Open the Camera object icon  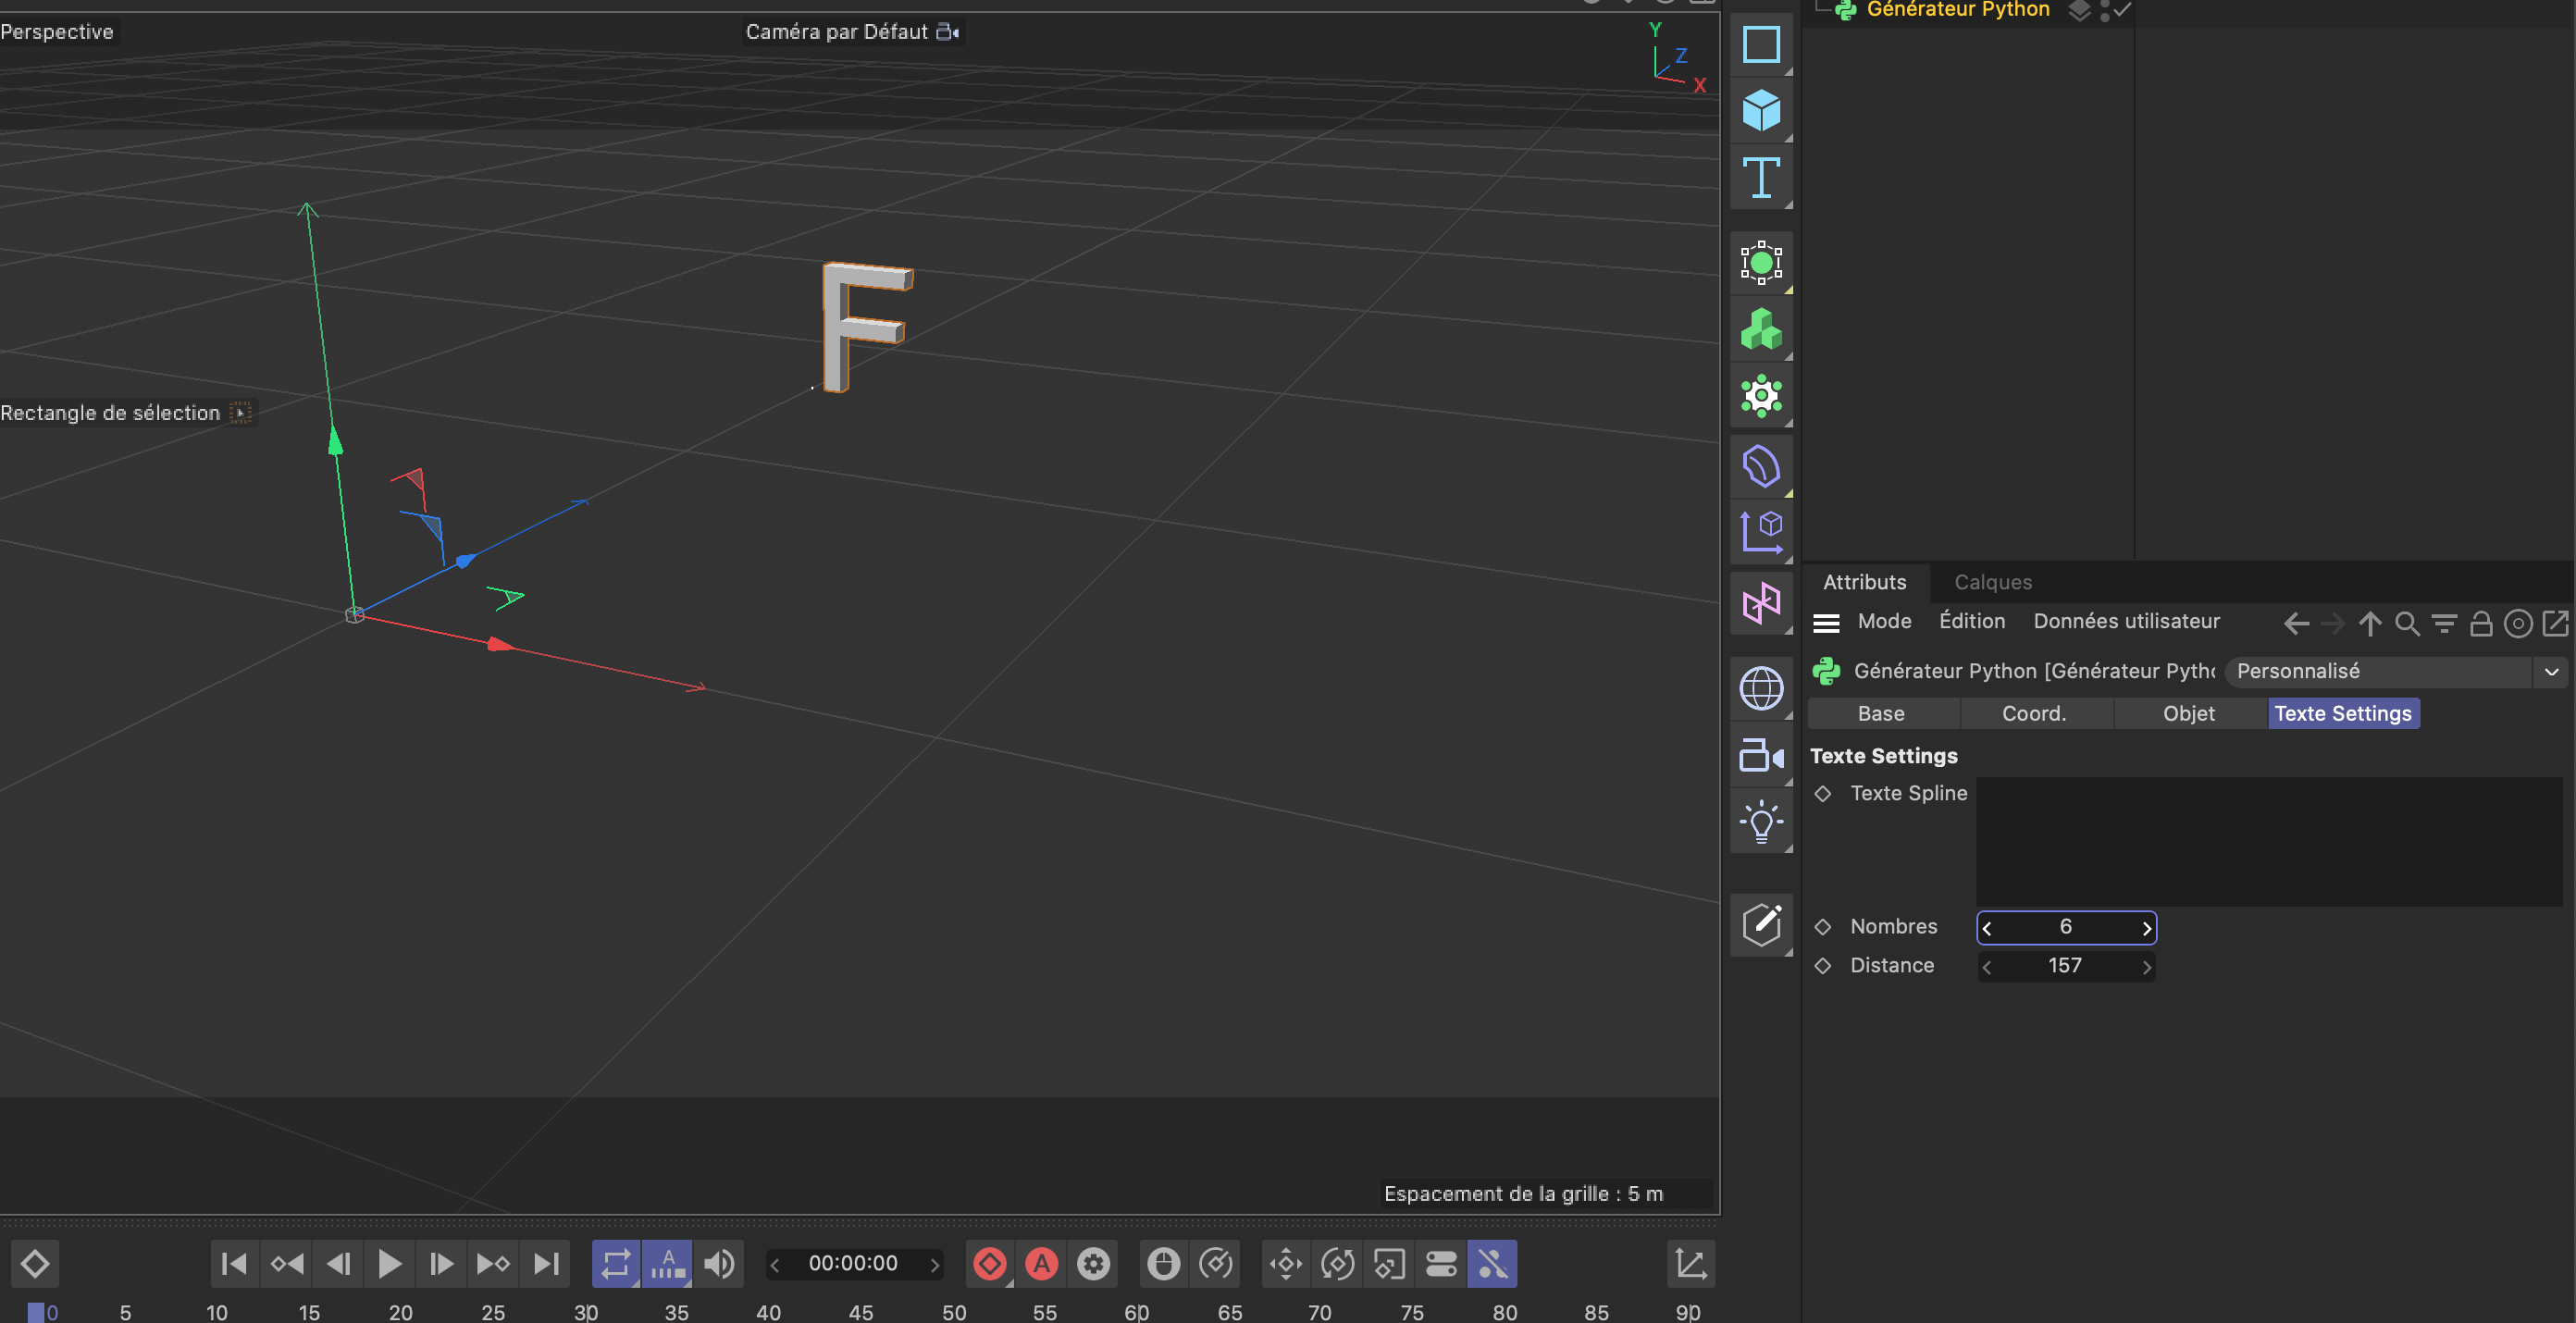tap(1760, 755)
